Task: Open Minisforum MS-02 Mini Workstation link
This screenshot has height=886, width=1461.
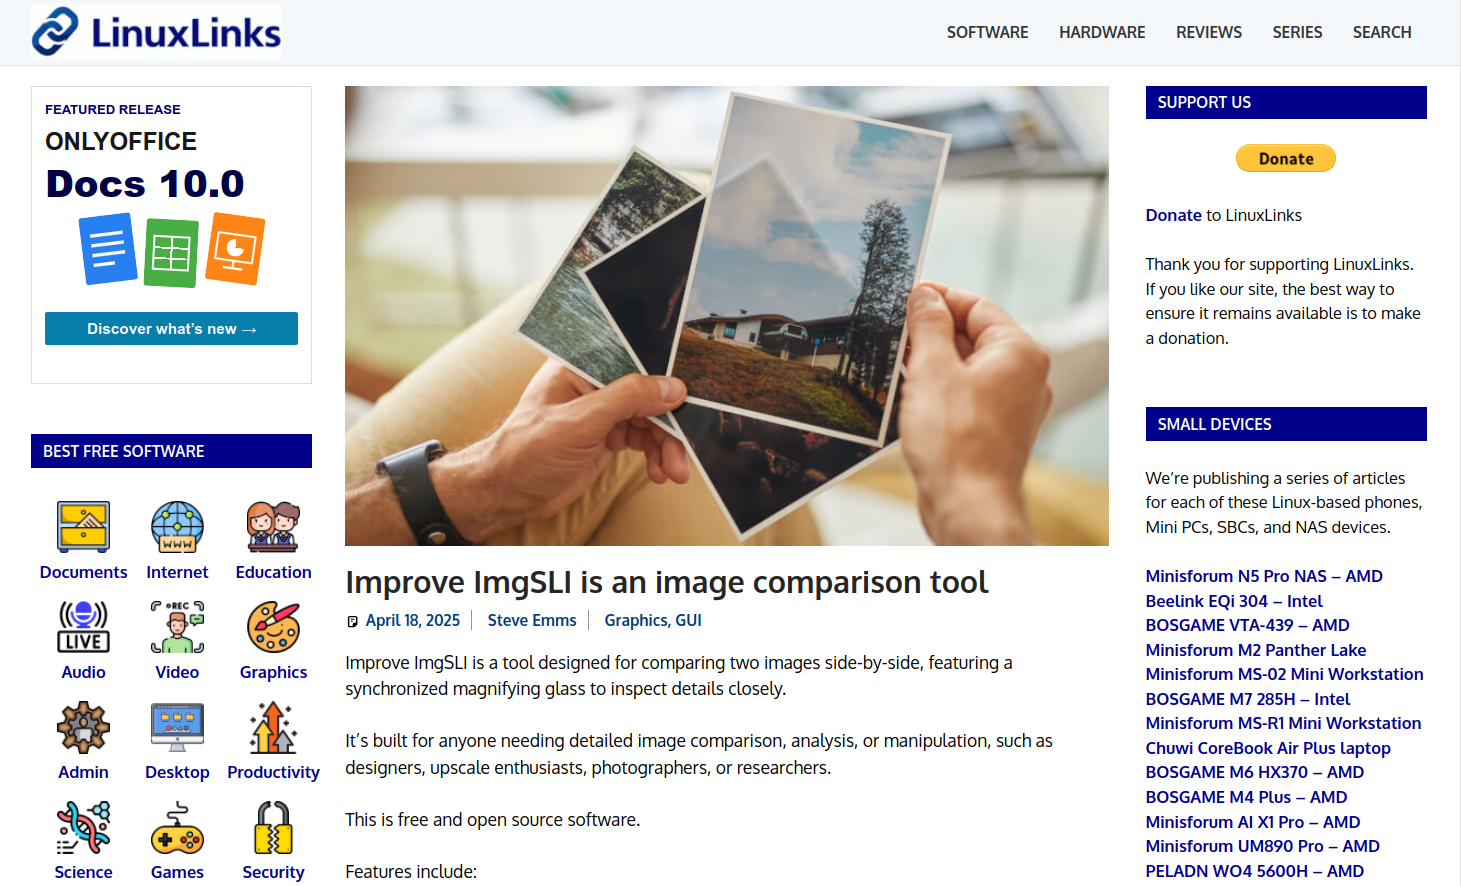Action: (1285, 674)
